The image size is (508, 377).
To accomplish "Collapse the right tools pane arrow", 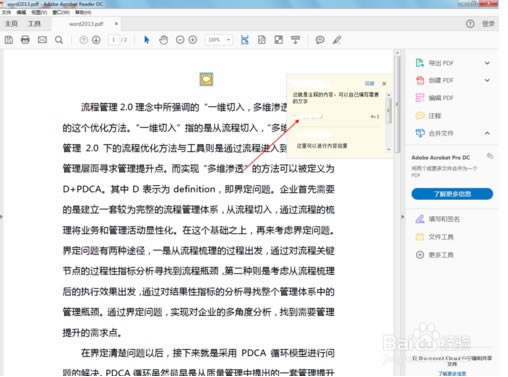I will coord(402,217).
